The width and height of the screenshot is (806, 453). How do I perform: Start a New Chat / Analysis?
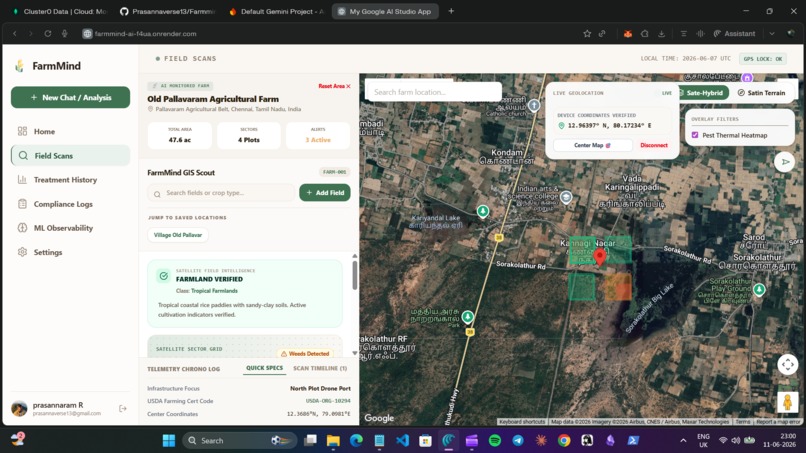70,97
